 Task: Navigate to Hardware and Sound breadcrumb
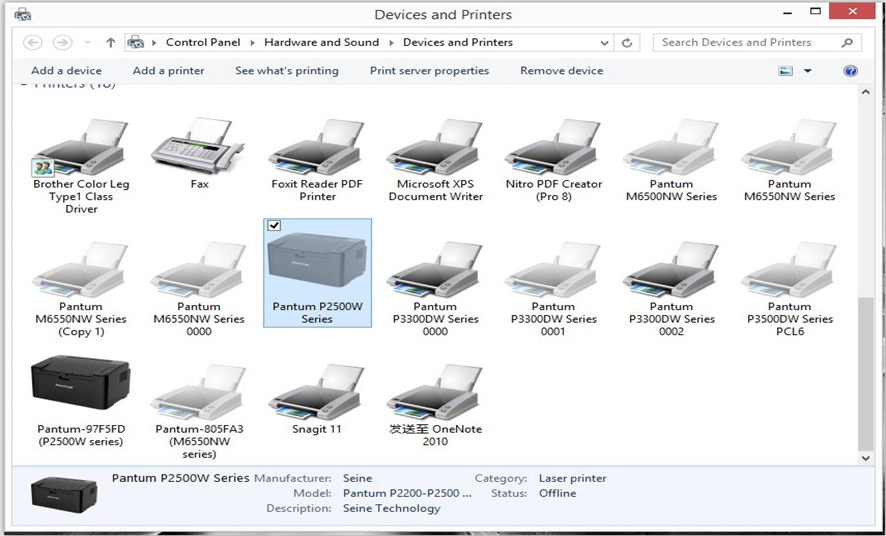pyautogui.click(x=322, y=42)
